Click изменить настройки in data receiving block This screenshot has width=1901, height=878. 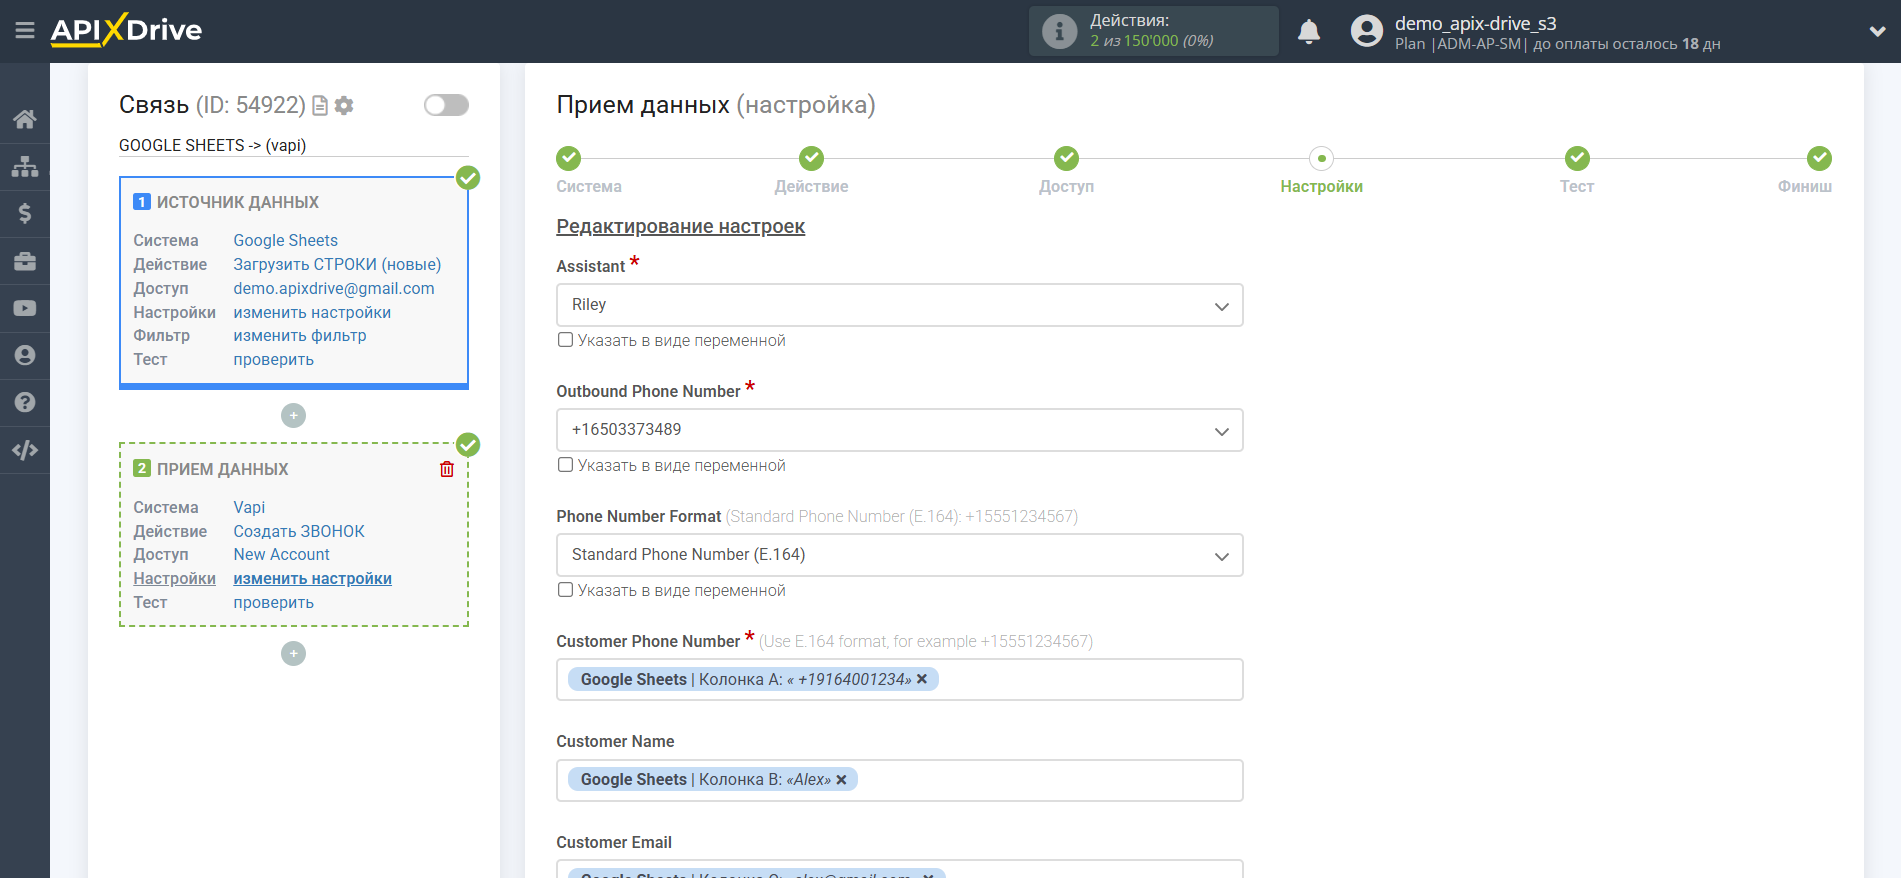coord(312,578)
